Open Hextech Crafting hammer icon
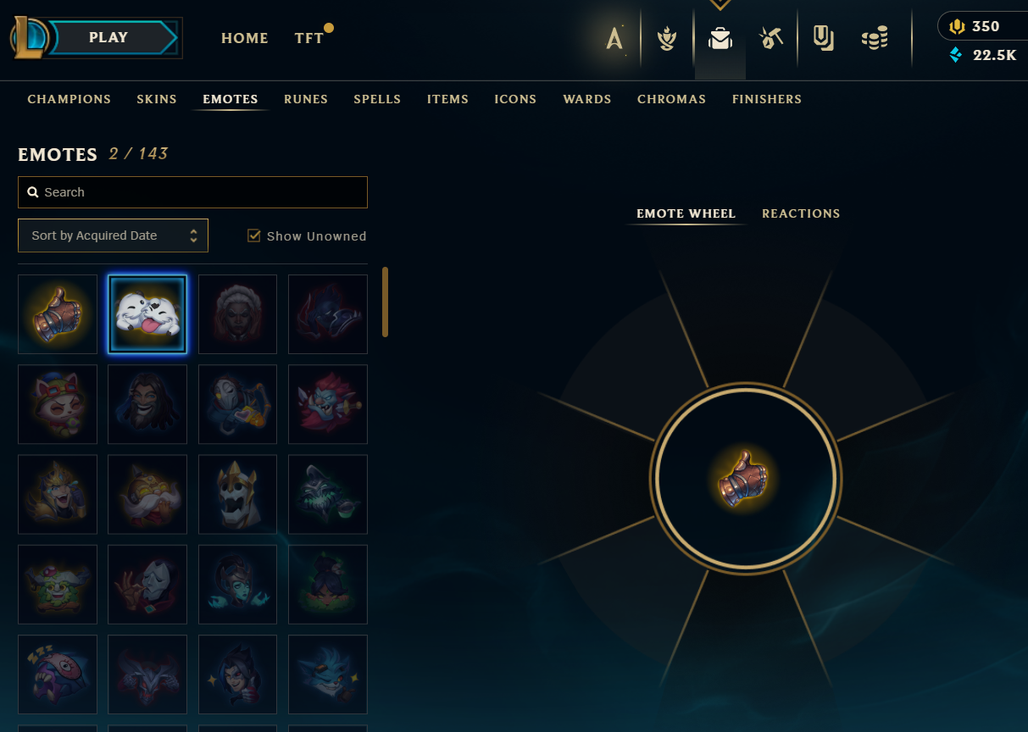The width and height of the screenshot is (1028, 732). point(771,38)
